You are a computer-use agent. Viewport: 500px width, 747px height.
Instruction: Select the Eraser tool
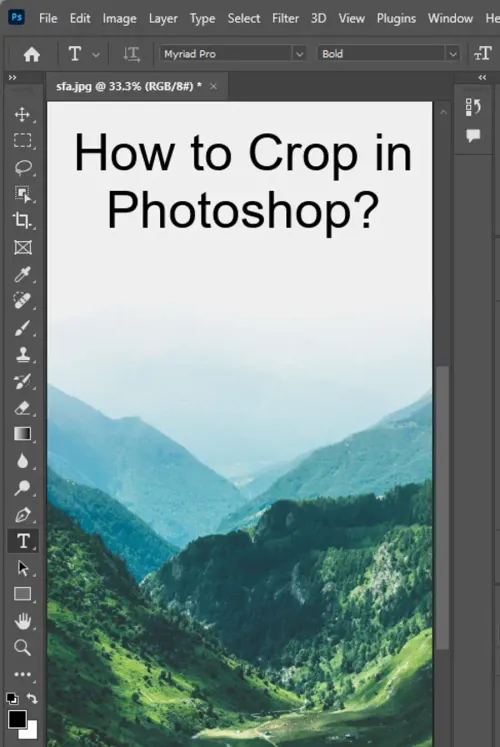(22, 408)
